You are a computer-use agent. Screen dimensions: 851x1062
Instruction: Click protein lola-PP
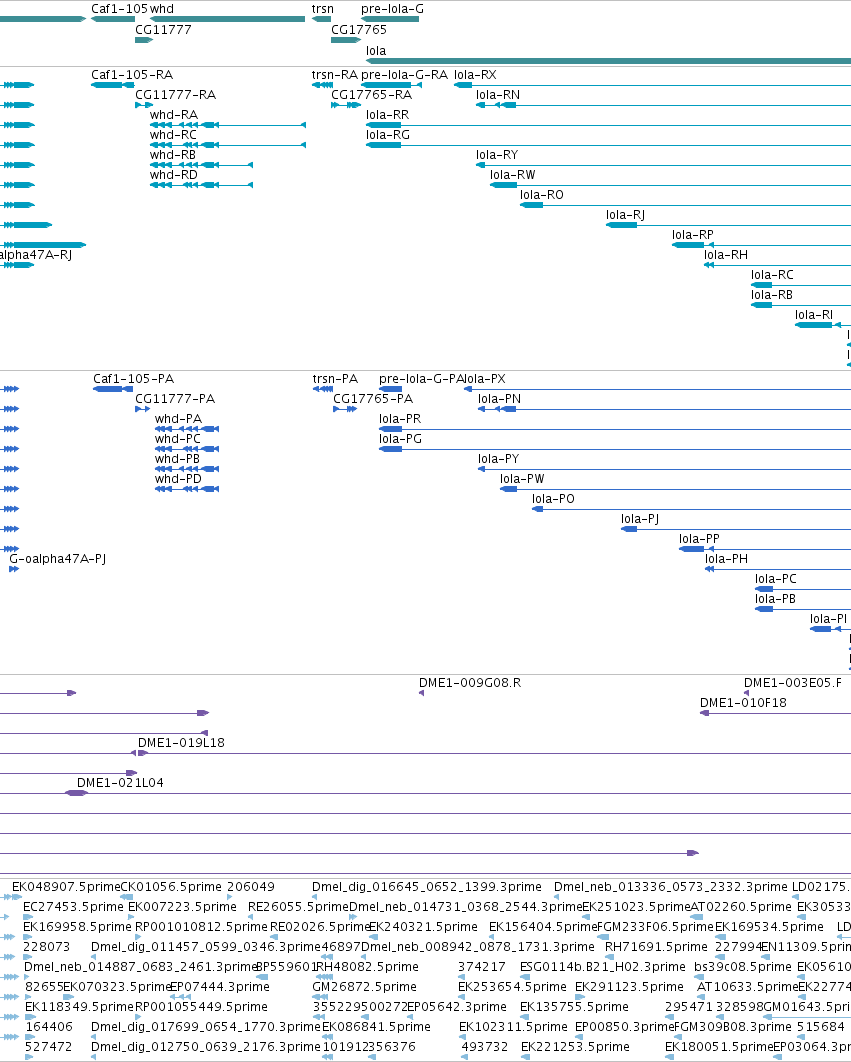coord(699,538)
